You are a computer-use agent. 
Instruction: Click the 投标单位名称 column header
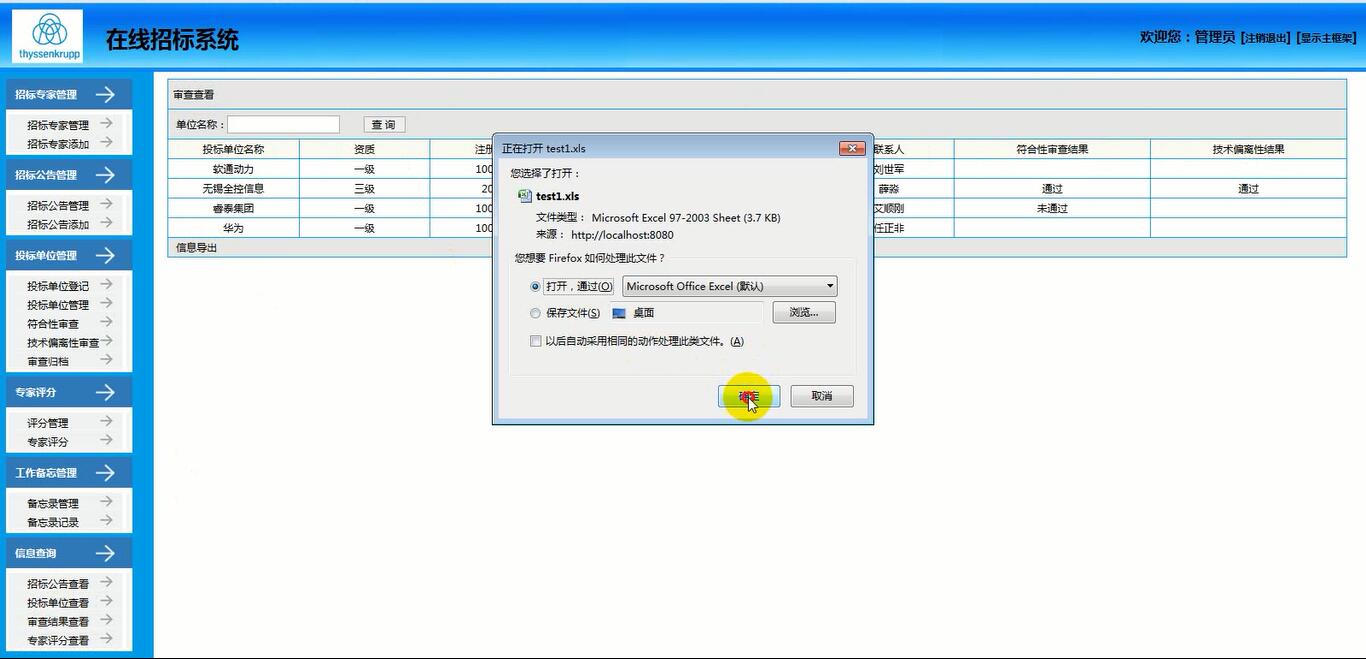click(x=233, y=149)
